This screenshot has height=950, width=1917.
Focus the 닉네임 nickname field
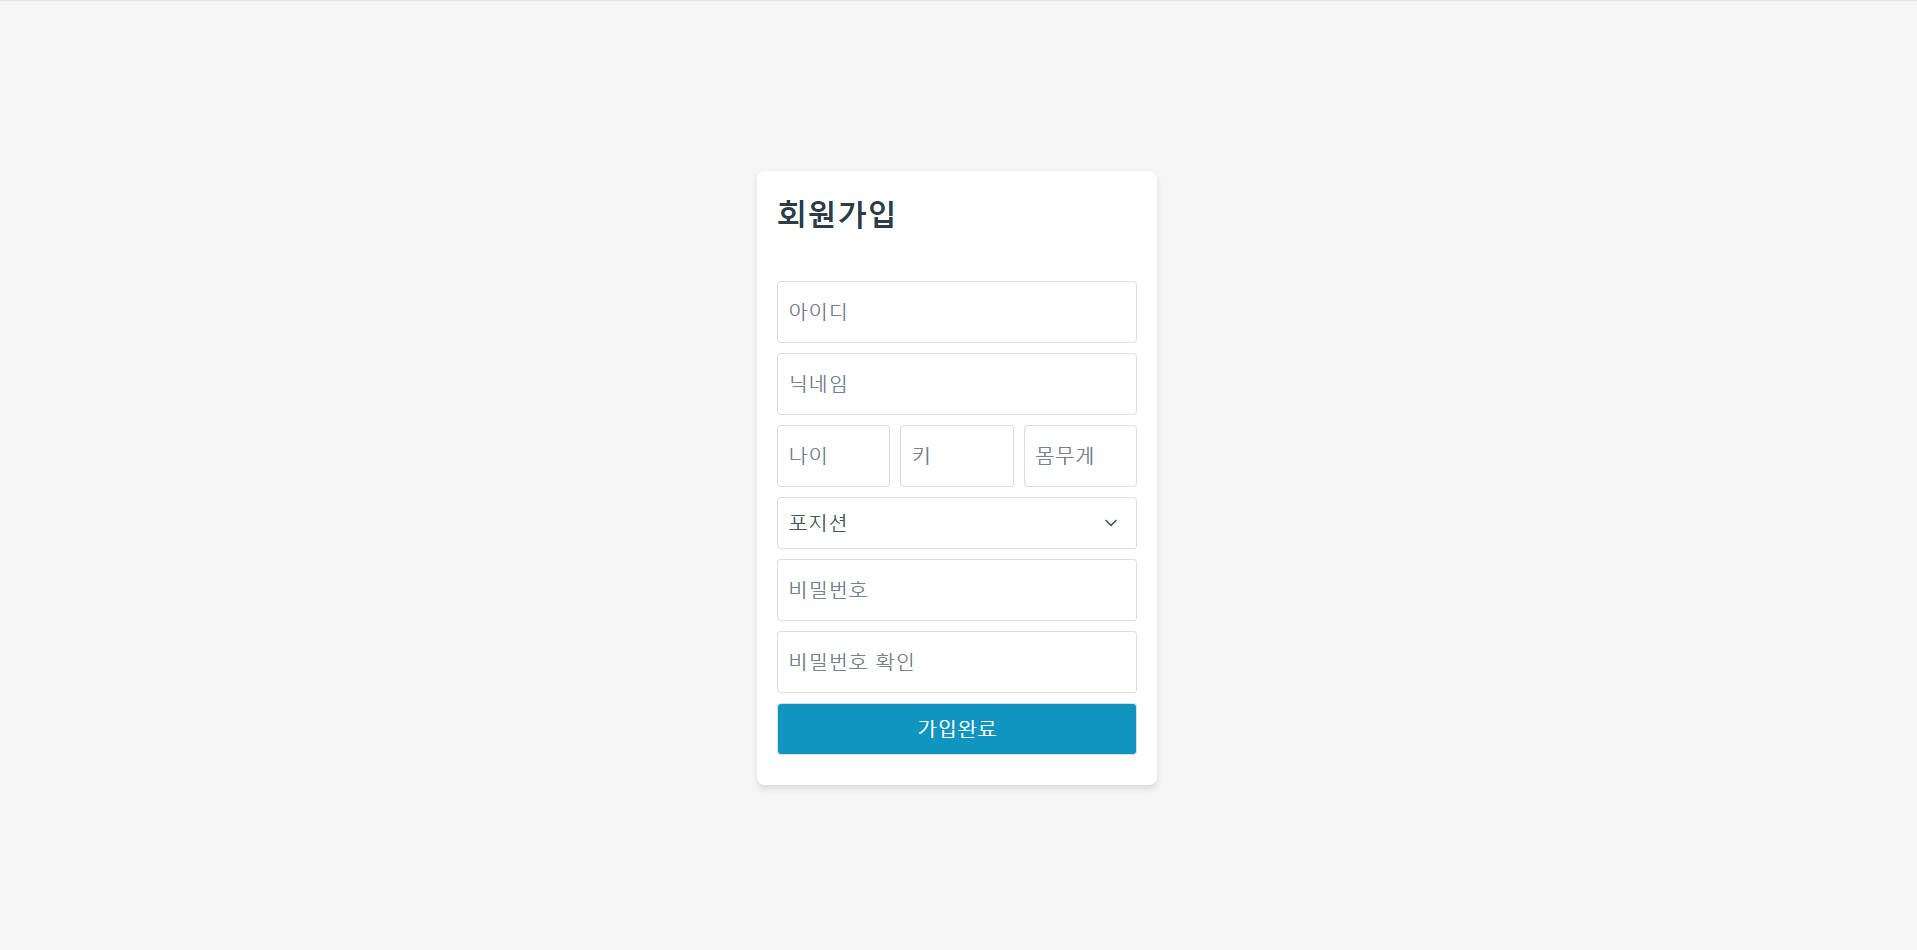(x=956, y=384)
